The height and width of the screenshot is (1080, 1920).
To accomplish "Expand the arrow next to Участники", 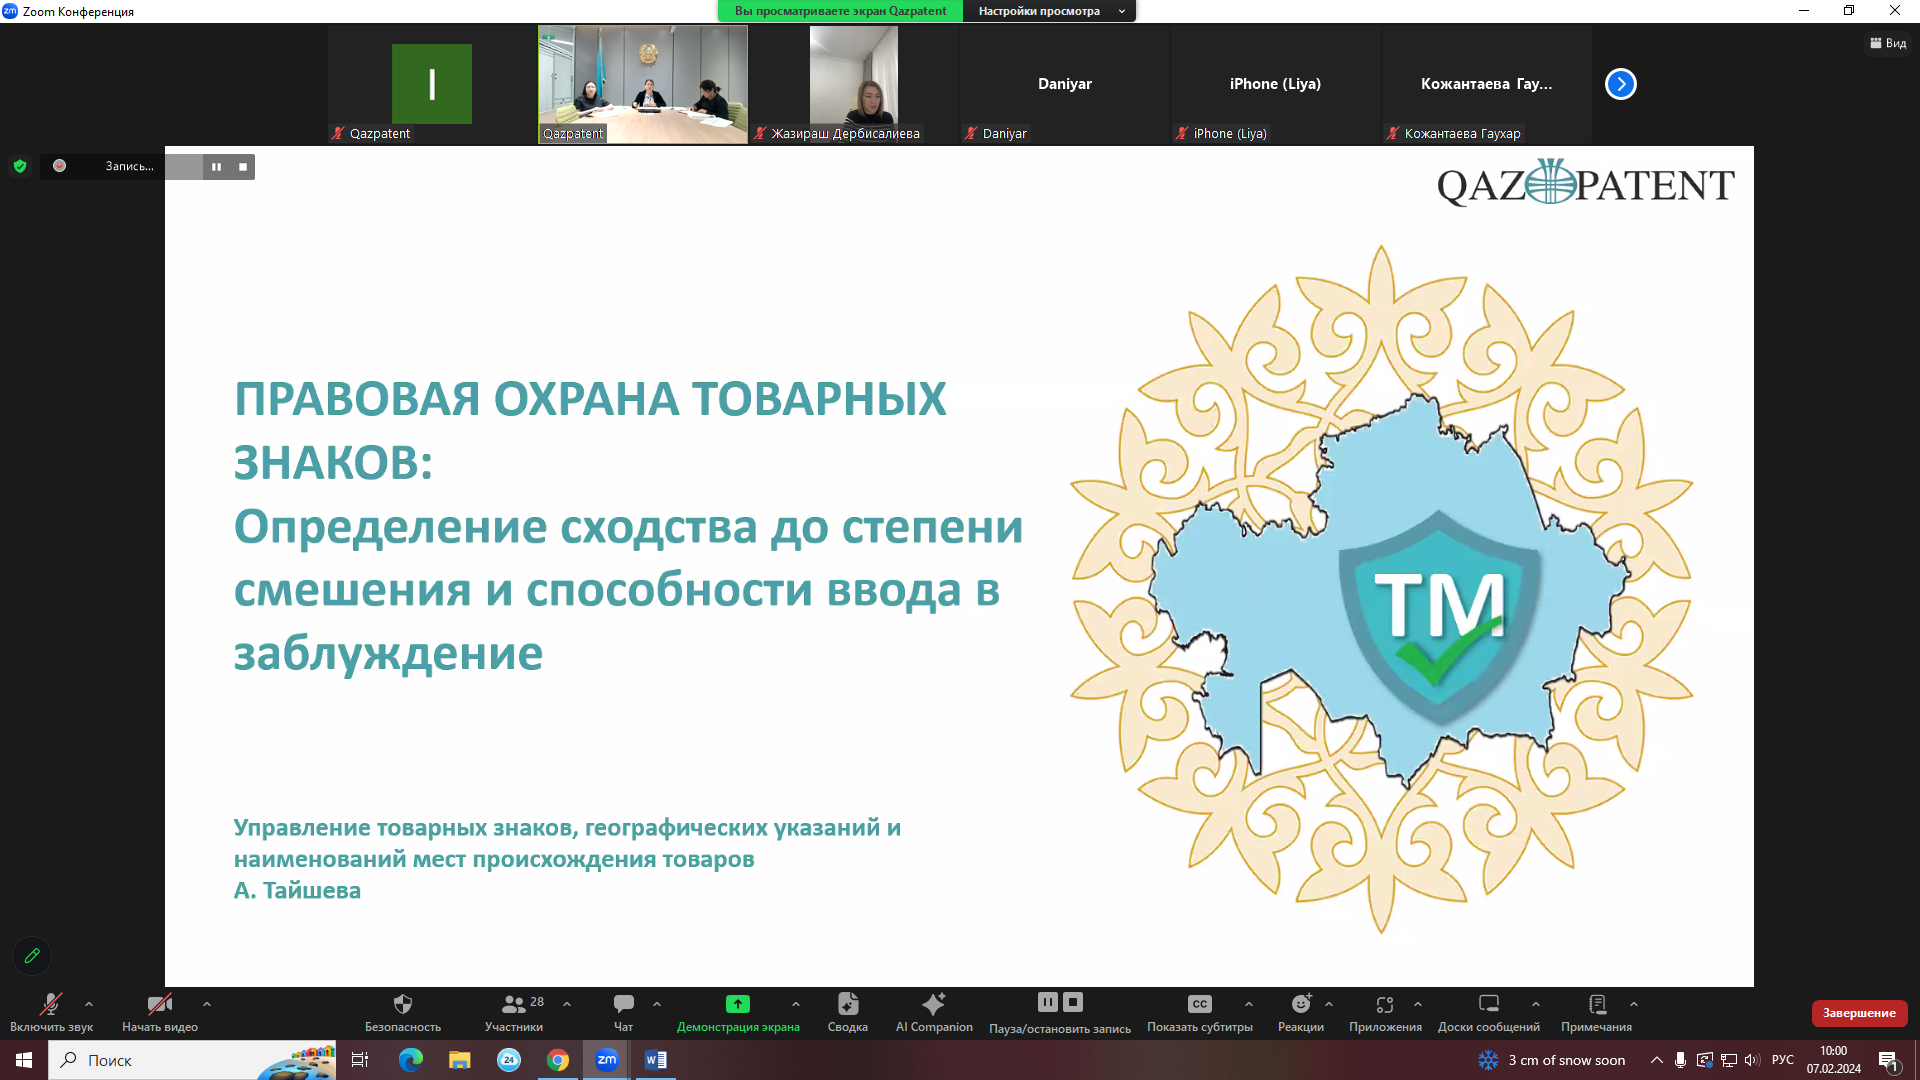I will (567, 1004).
